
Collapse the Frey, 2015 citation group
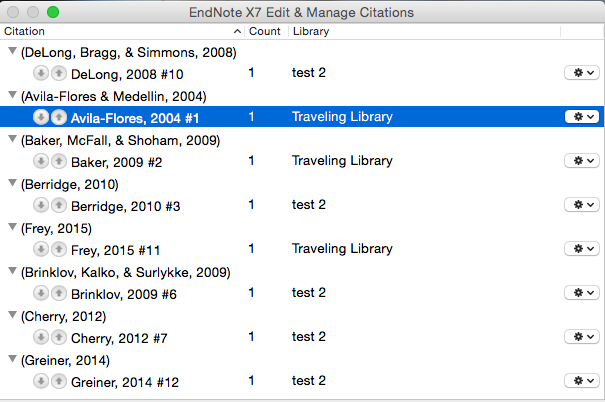coord(11,228)
